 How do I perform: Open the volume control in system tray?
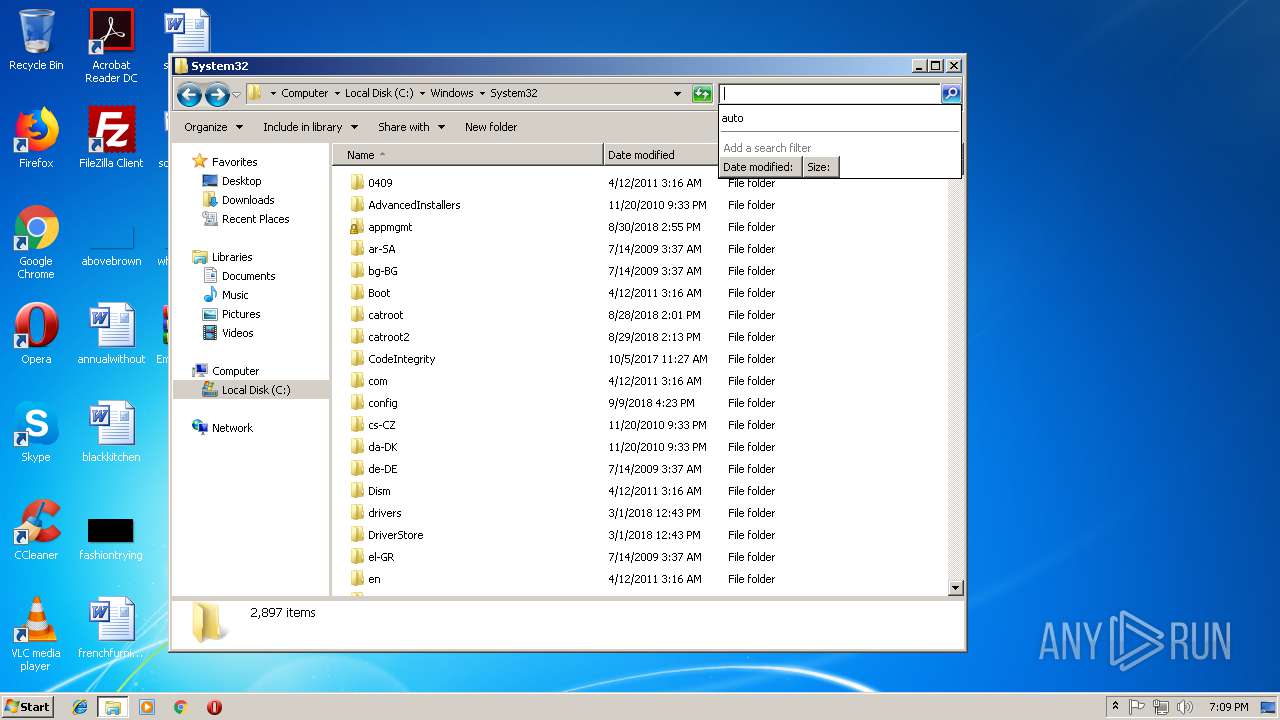[1185, 707]
